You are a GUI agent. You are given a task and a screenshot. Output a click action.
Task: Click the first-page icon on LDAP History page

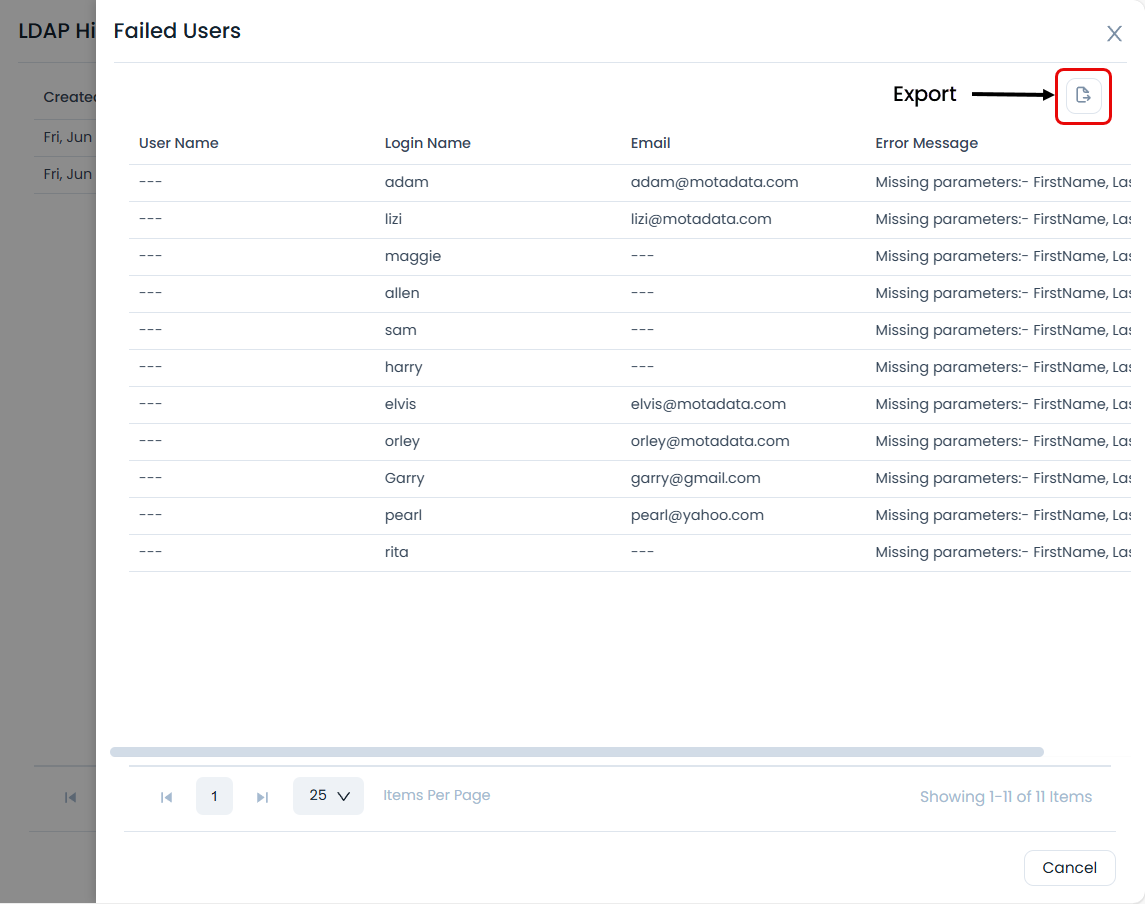click(70, 797)
